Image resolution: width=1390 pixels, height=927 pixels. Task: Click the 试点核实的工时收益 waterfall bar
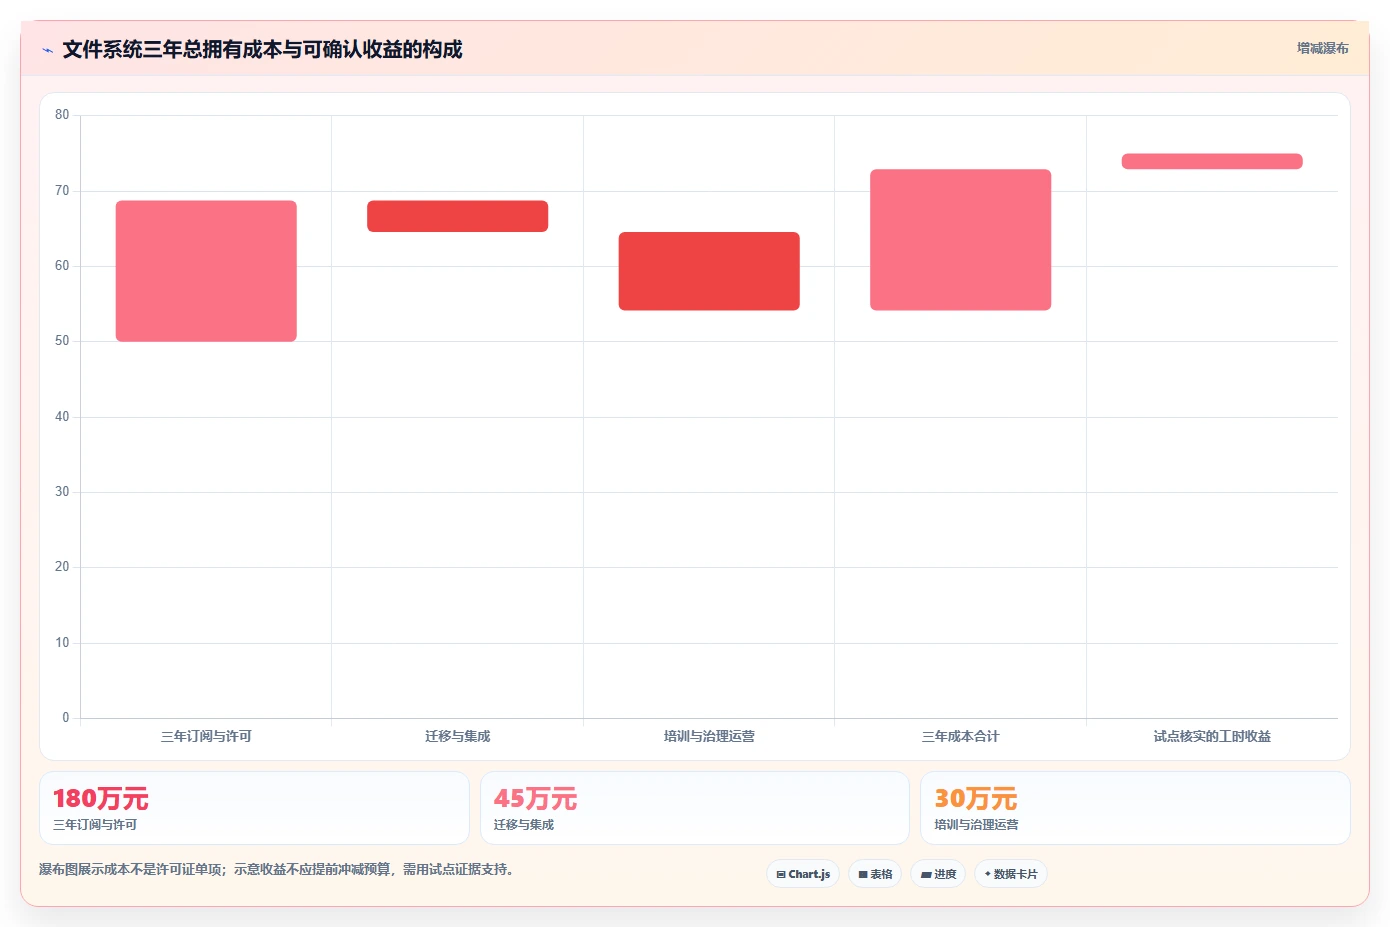[1212, 161]
